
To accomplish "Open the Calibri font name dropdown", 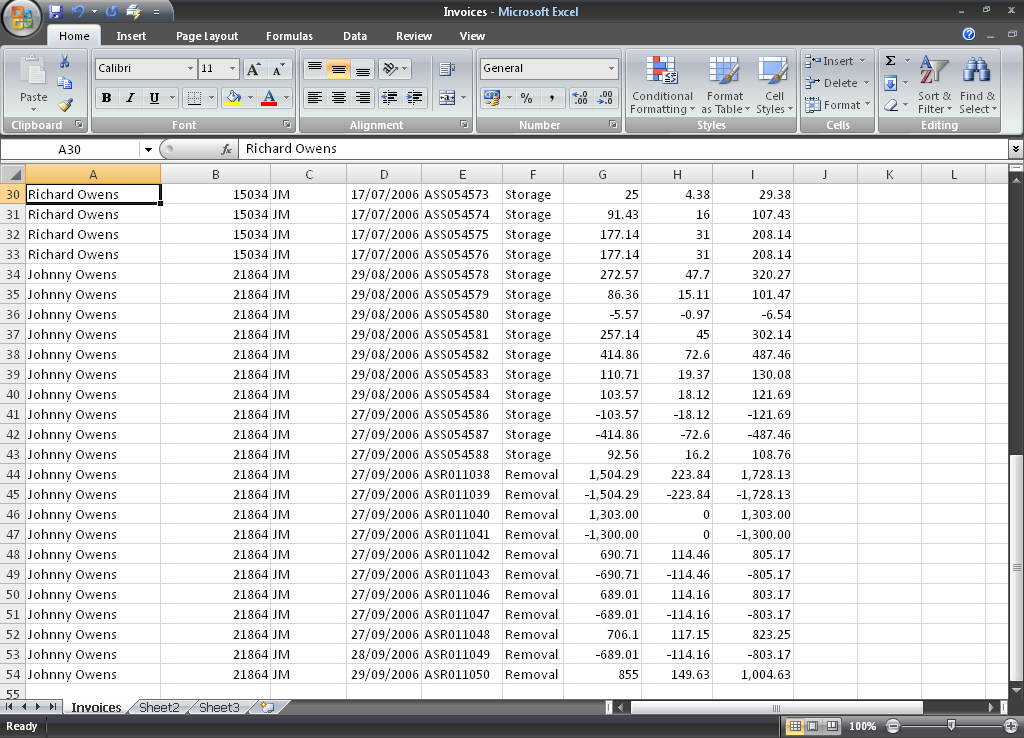I will tap(190, 69).
